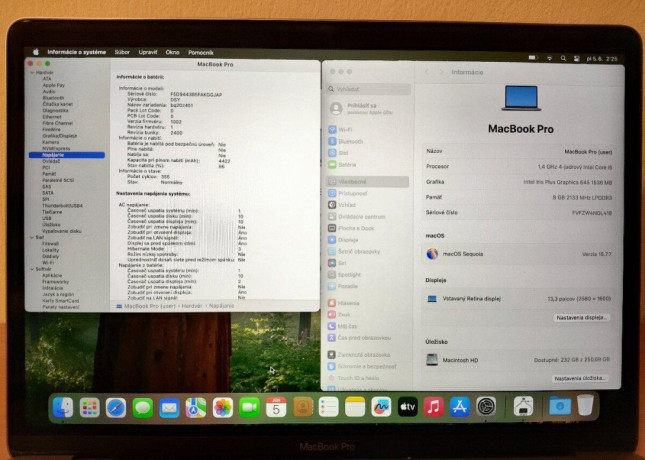The width and height of the screenshot is (645, 460).
Task: Click the Vyhľadať search field
Action: tap(369, 89)
